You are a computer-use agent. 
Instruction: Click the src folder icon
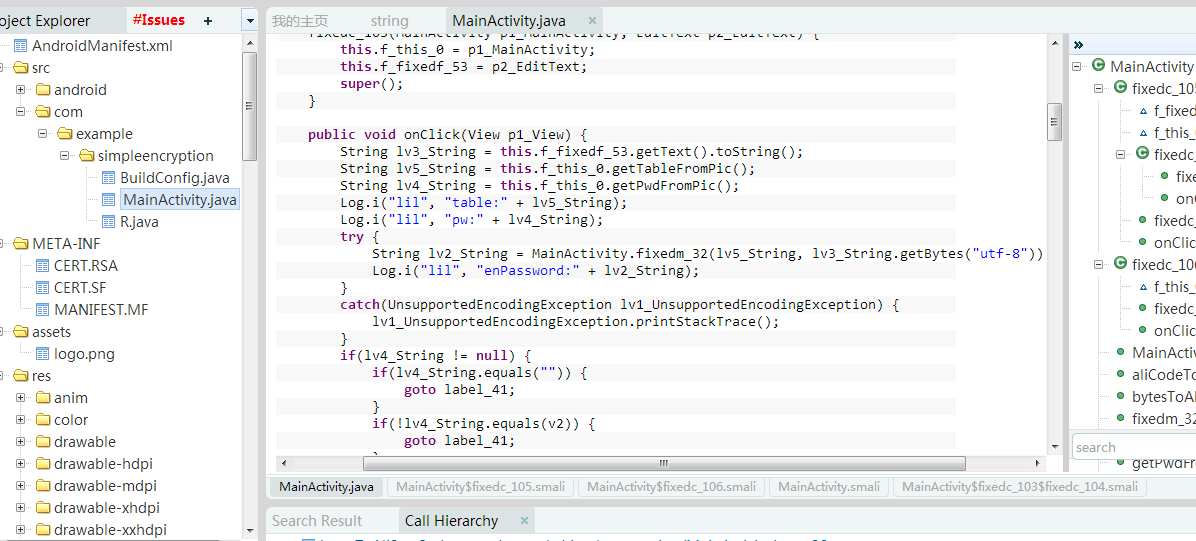21,68
